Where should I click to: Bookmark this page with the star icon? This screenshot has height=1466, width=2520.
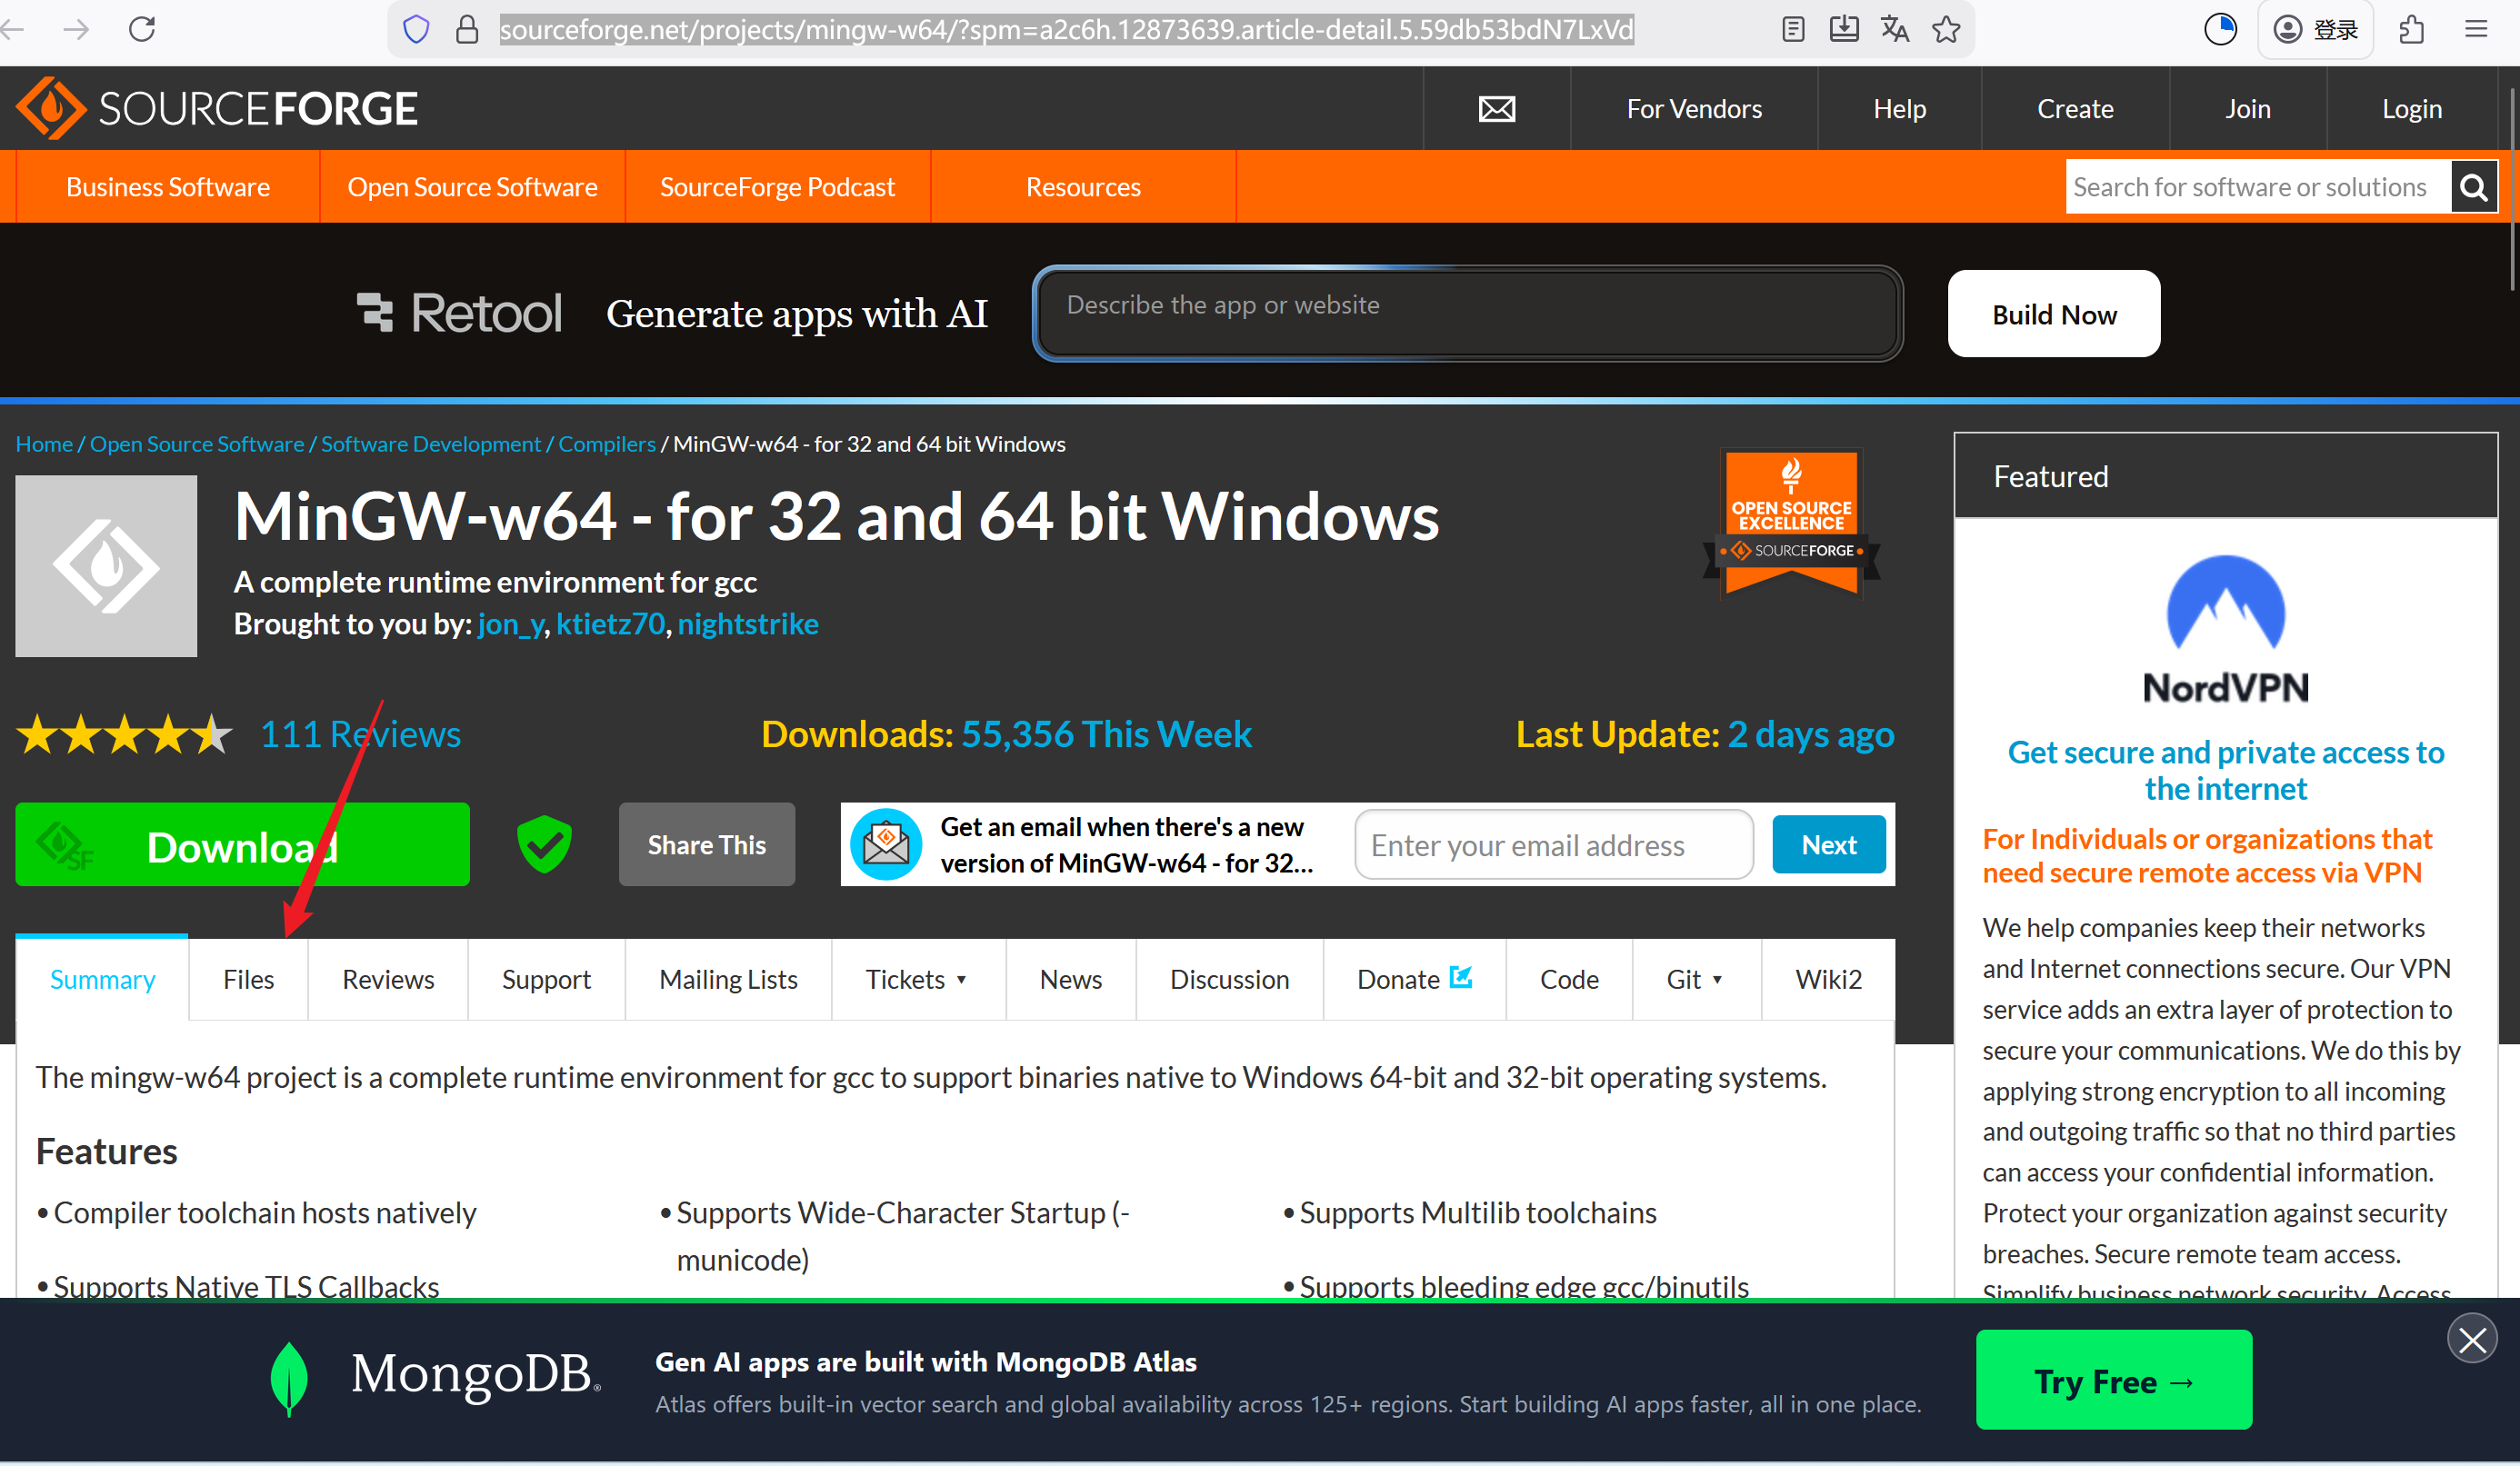1946,29
